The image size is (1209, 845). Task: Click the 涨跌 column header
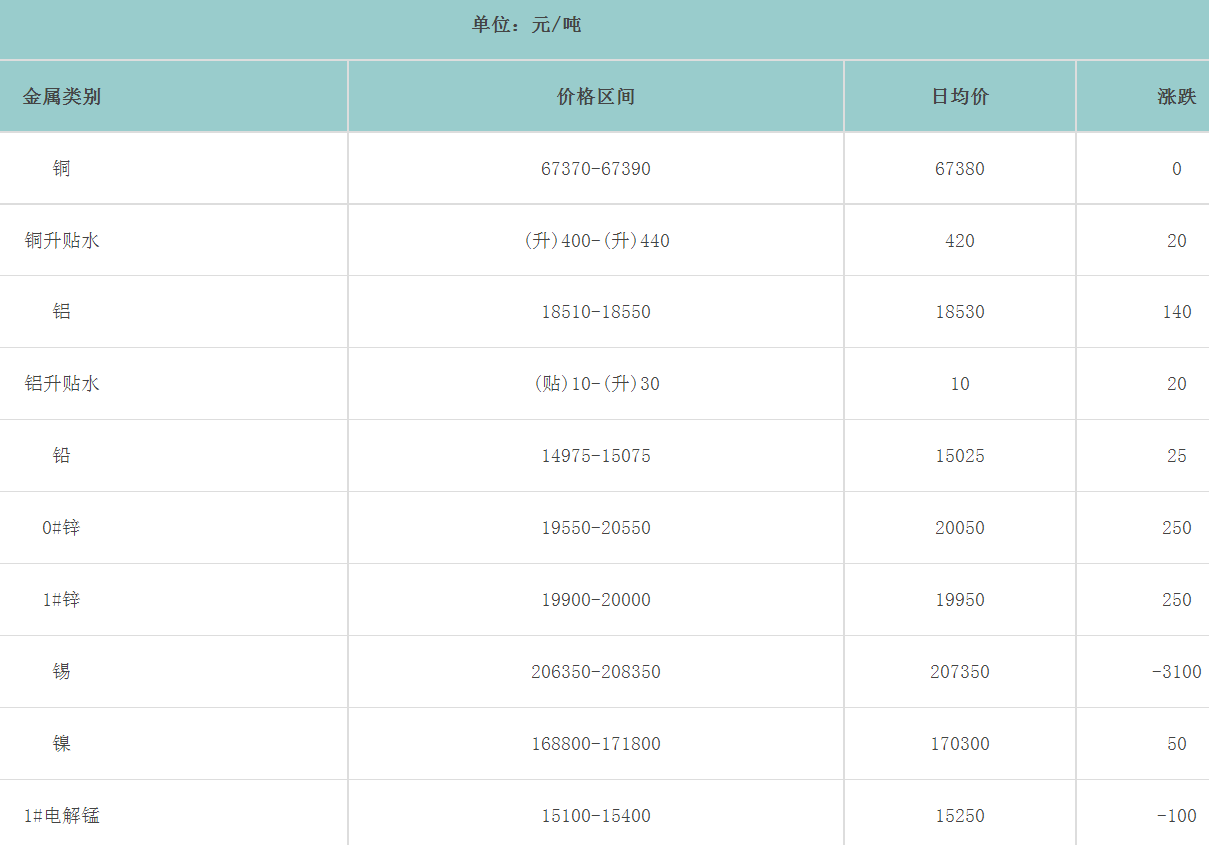tap(1176, 97)
